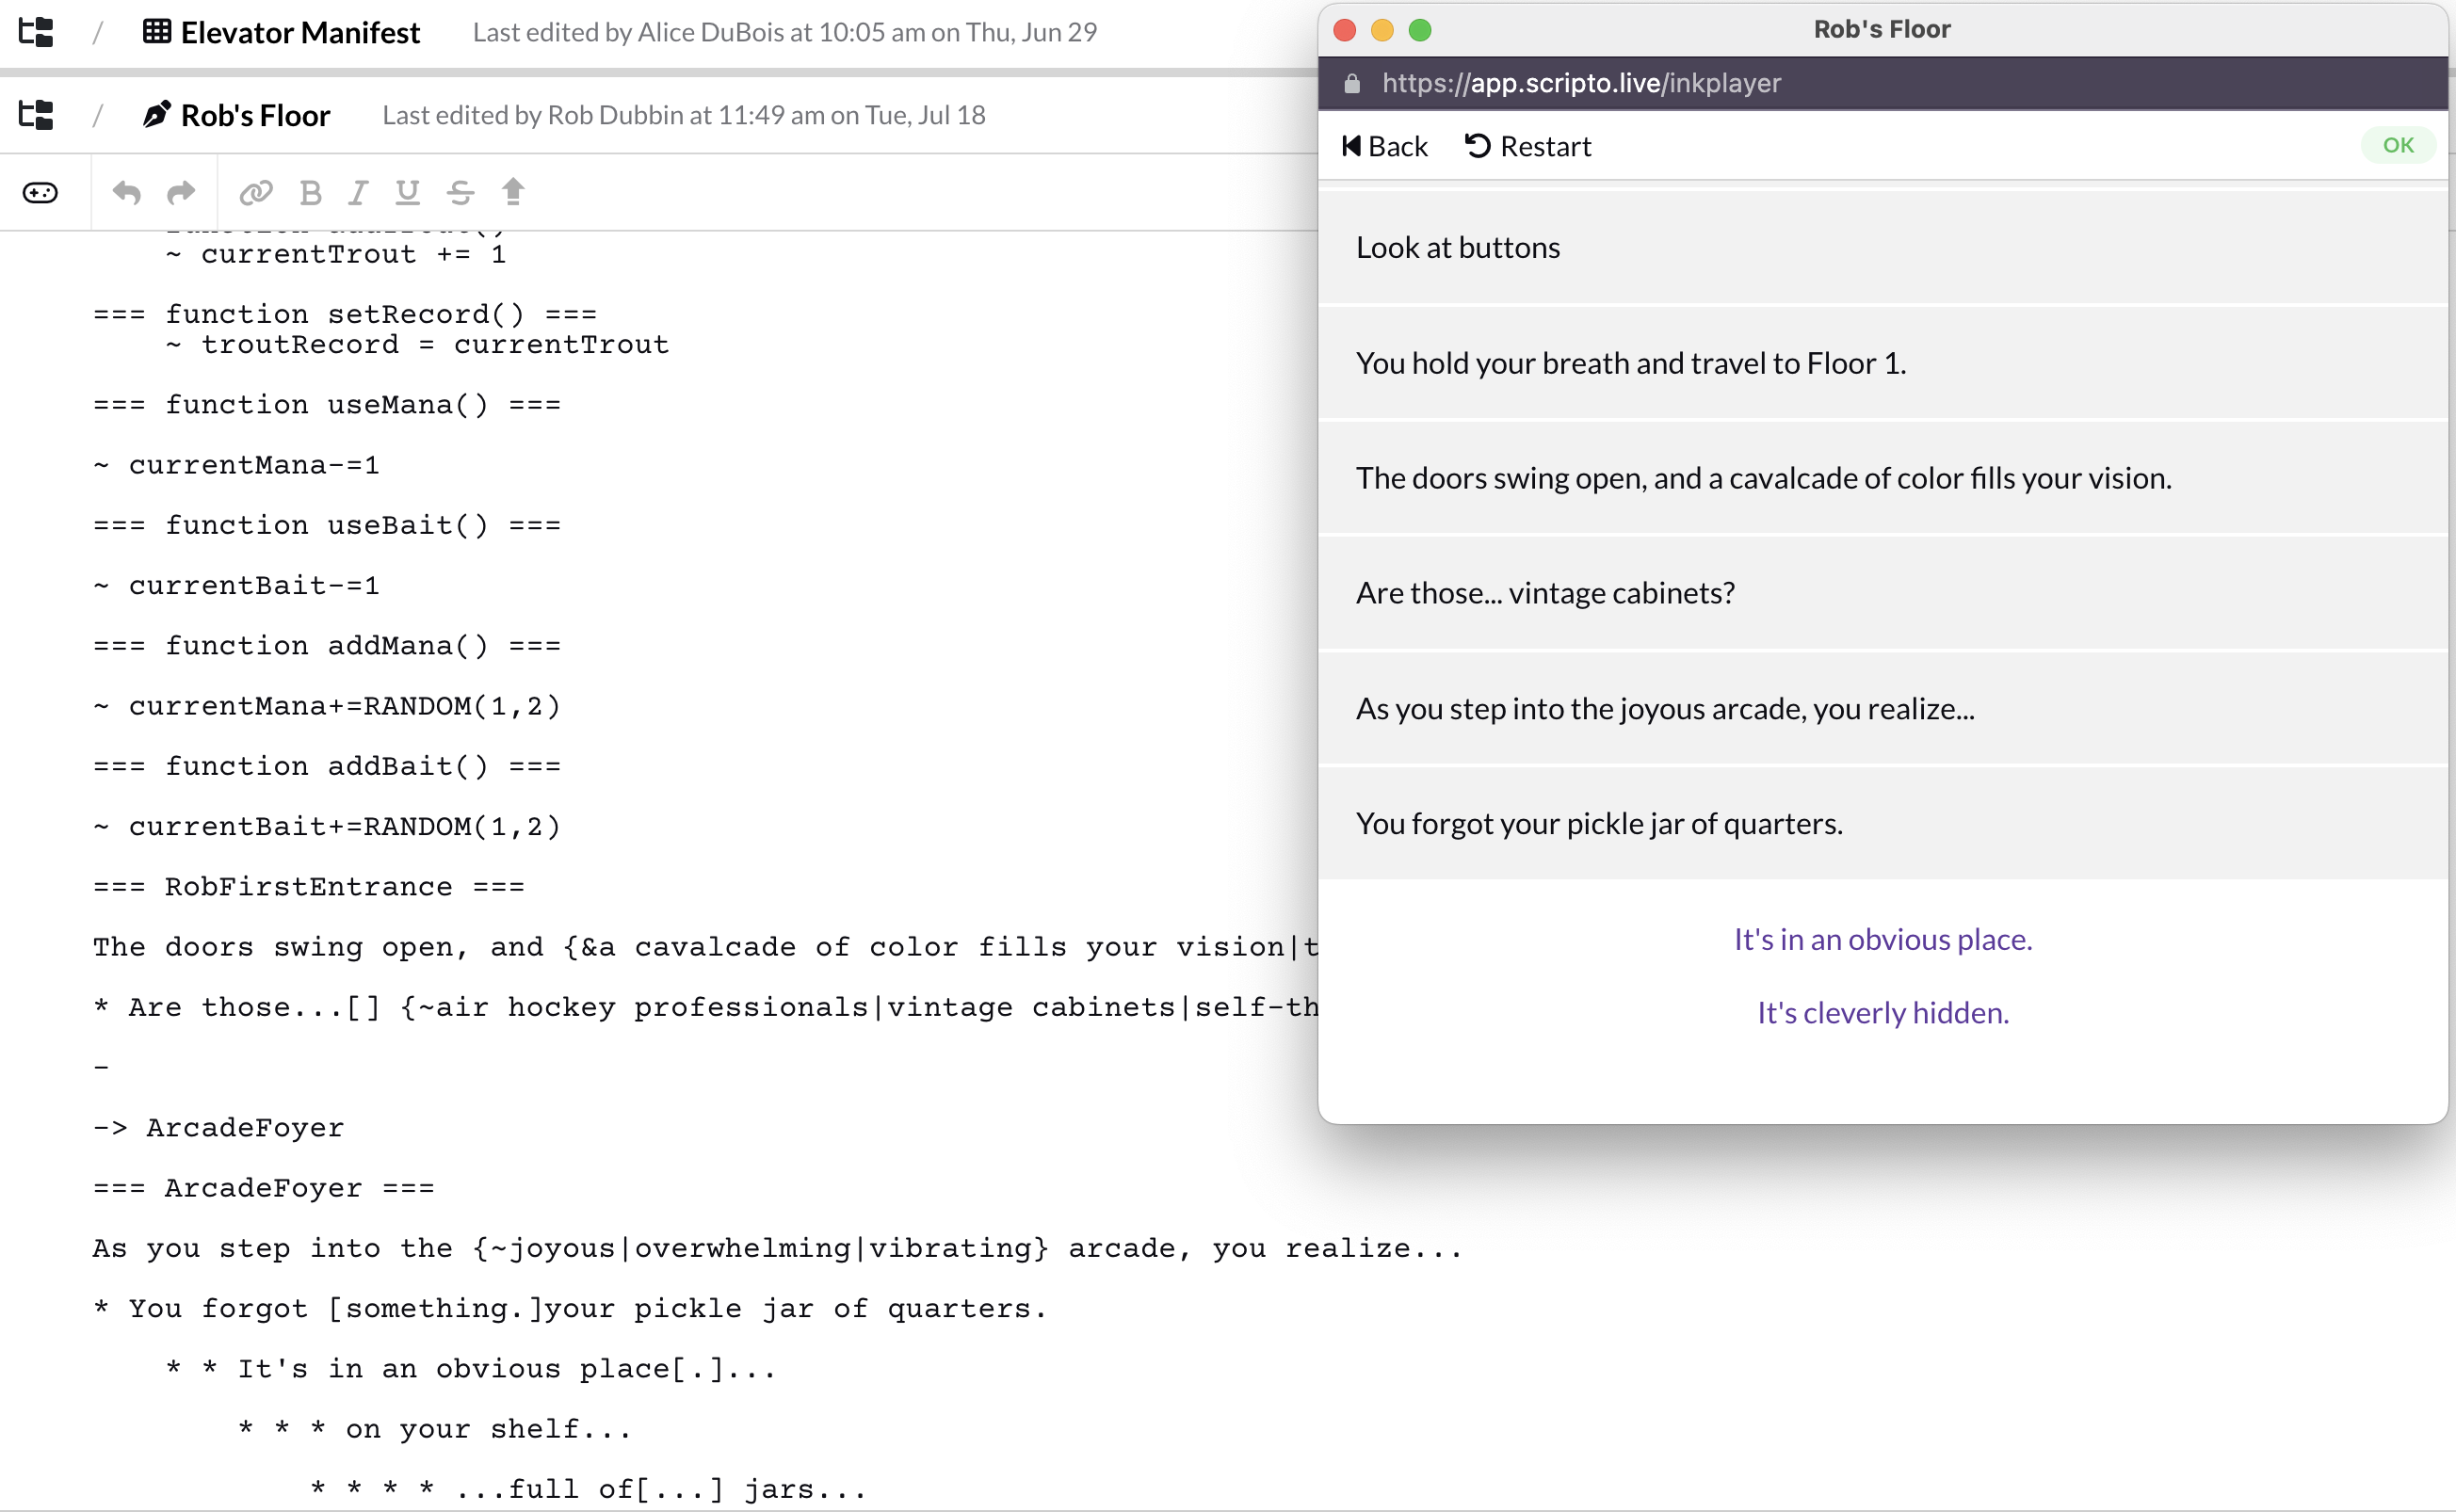Click the RobFirstEntrance knot line in editor
This screenshot has height=1512, width=2456.
pos(309,886)
